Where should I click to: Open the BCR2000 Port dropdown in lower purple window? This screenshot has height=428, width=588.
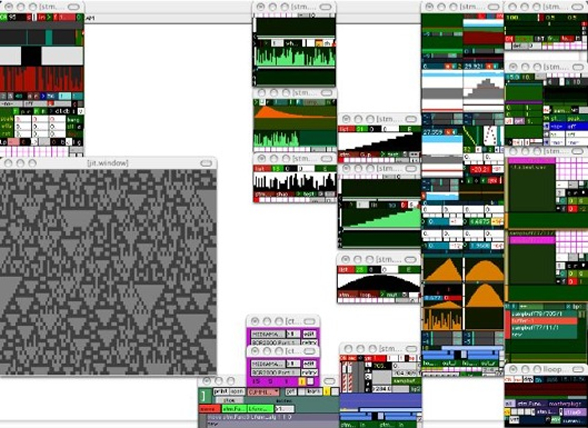275,372
